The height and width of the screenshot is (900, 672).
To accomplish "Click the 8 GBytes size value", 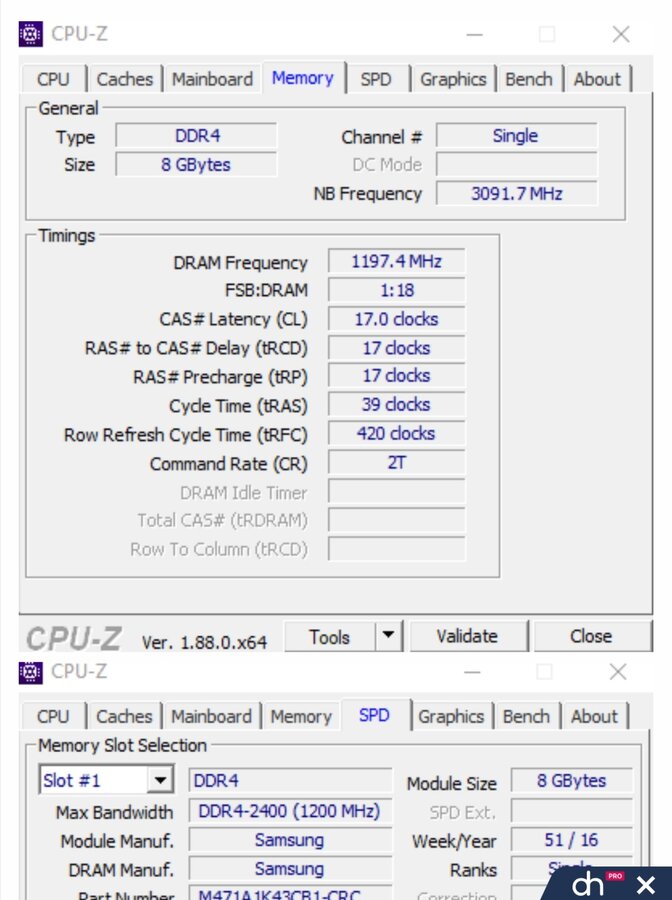I will [x=196, y=165].
